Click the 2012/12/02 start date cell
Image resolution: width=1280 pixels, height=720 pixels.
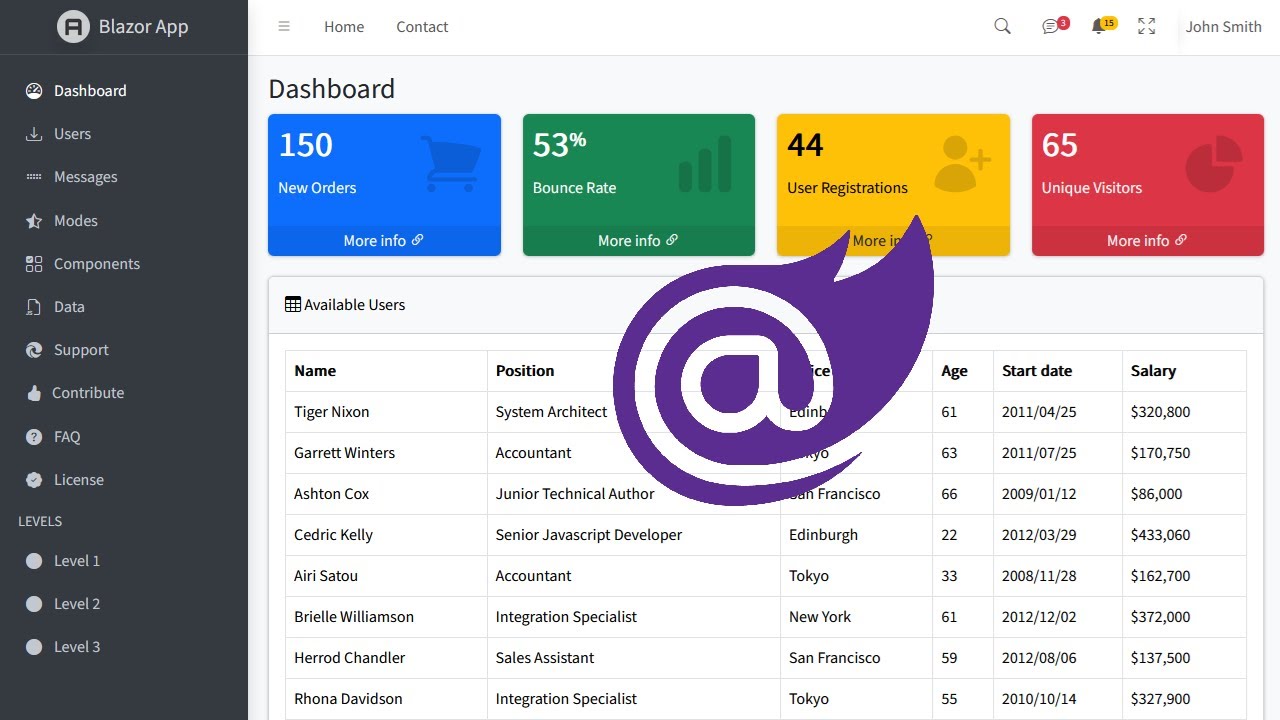click(1058, 617)
